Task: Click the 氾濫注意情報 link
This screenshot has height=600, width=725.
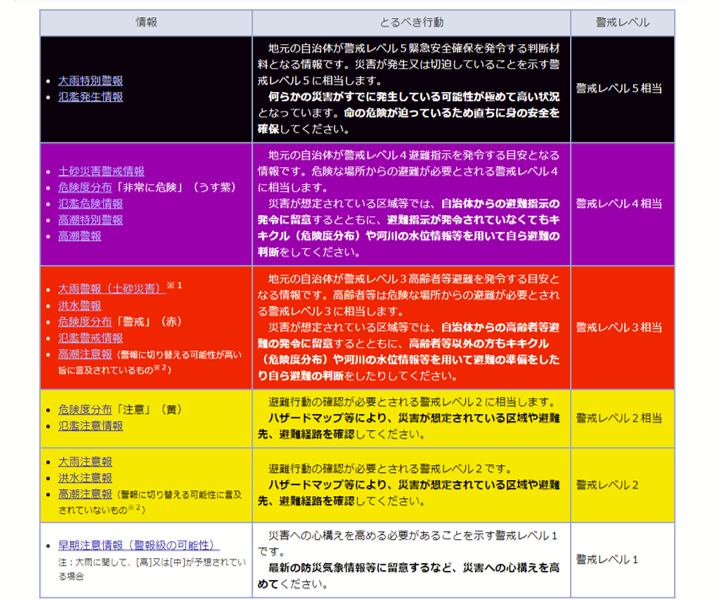Action: pyautogui.click(x=90, y=425)
